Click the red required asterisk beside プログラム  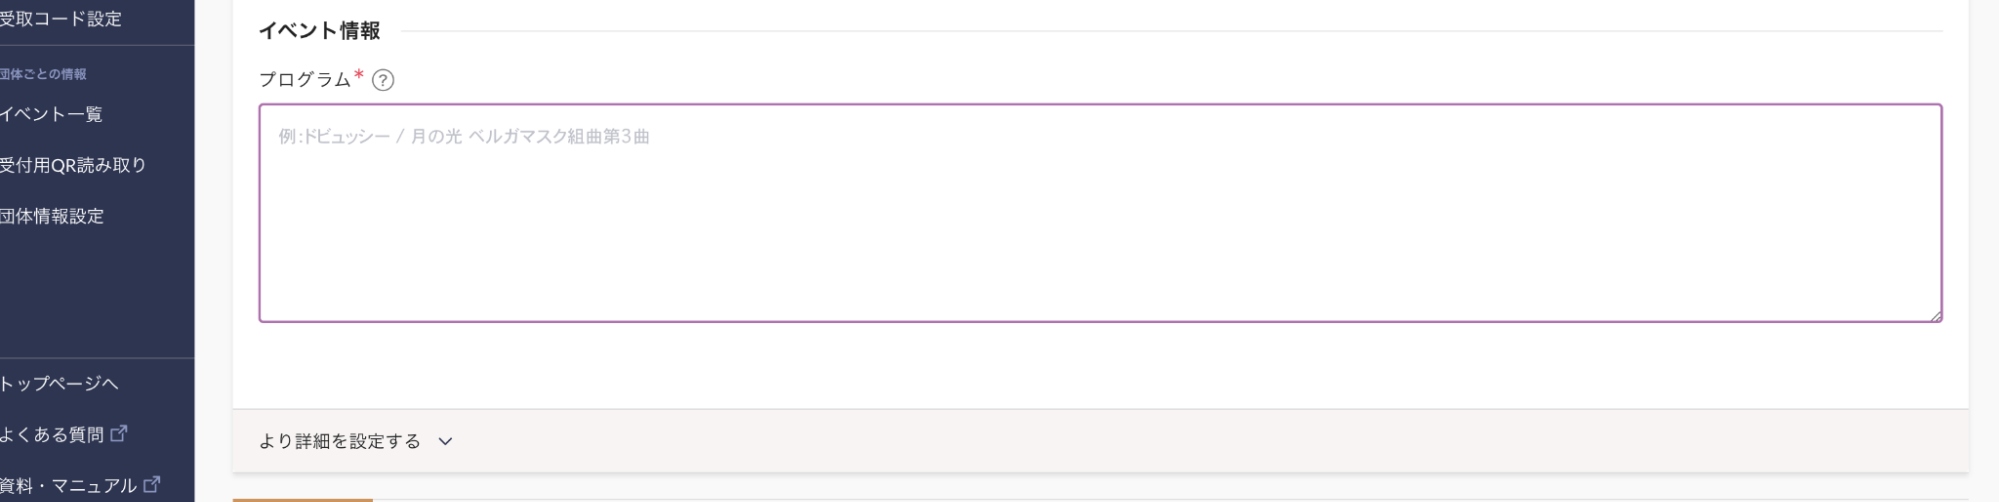(x=359, y=76)
